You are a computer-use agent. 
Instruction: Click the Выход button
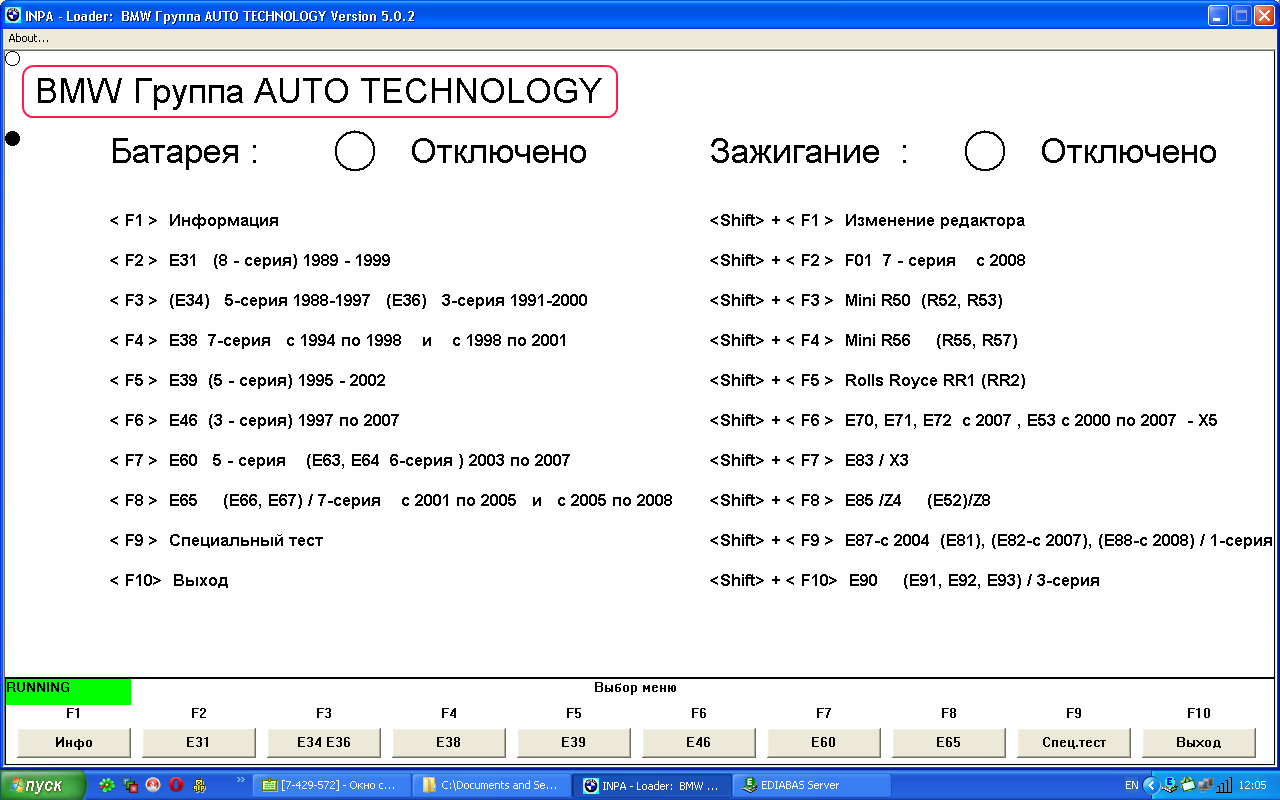(x=1199, y=742)
